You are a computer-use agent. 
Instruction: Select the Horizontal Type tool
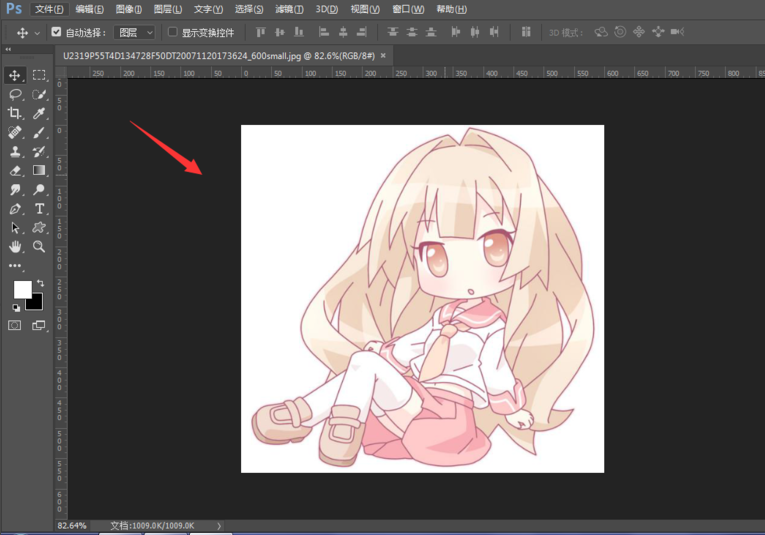click(x=39, y=209)
